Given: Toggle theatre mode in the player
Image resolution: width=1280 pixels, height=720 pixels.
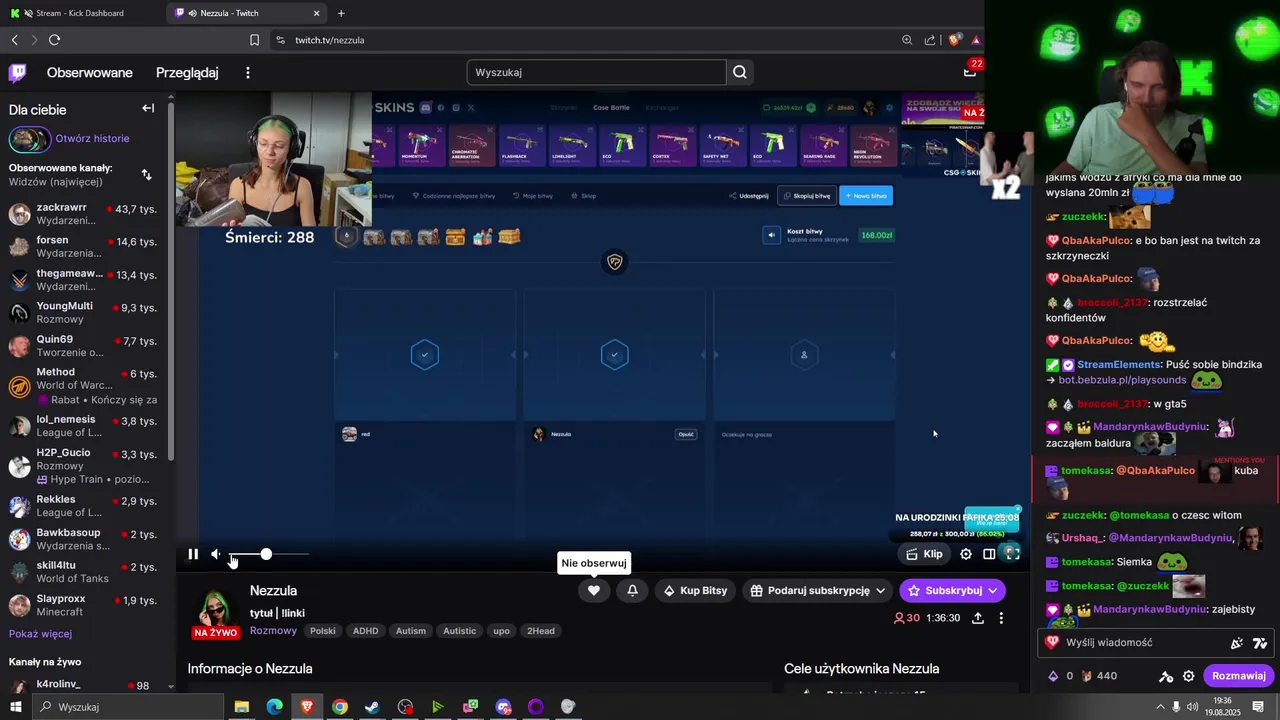Looking at the screenshot, I should pyautogui.click(x=989, y=554).
